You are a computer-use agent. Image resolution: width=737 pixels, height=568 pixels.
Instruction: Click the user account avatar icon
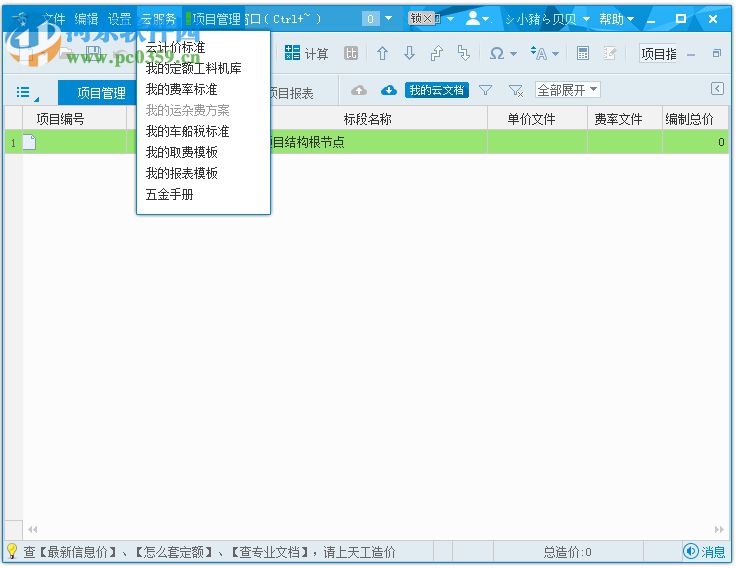coord(473,18)
